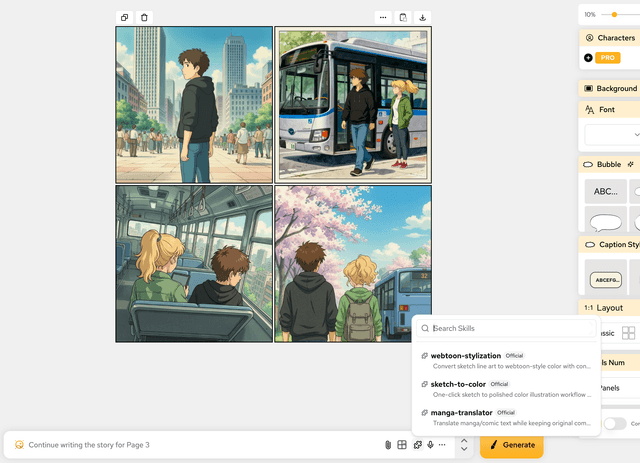Image resolution: width=640 pixels, height=463 pixels.
Task: Open page options three-dot menu above the comic
Action: coord(383,17)
